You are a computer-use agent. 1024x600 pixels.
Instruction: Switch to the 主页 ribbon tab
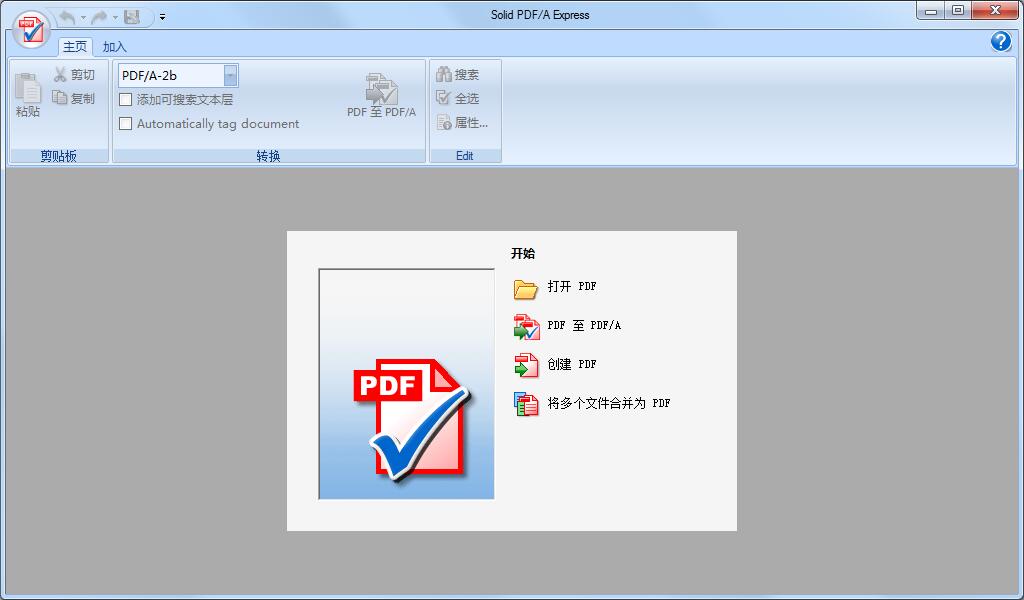pyautogui.click(x=74, y=46)
